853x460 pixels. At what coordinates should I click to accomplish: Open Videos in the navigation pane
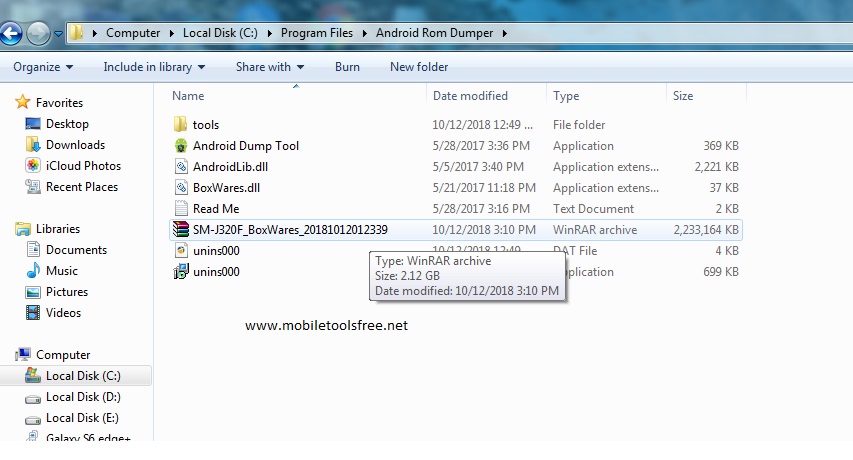tap(63, 313)
